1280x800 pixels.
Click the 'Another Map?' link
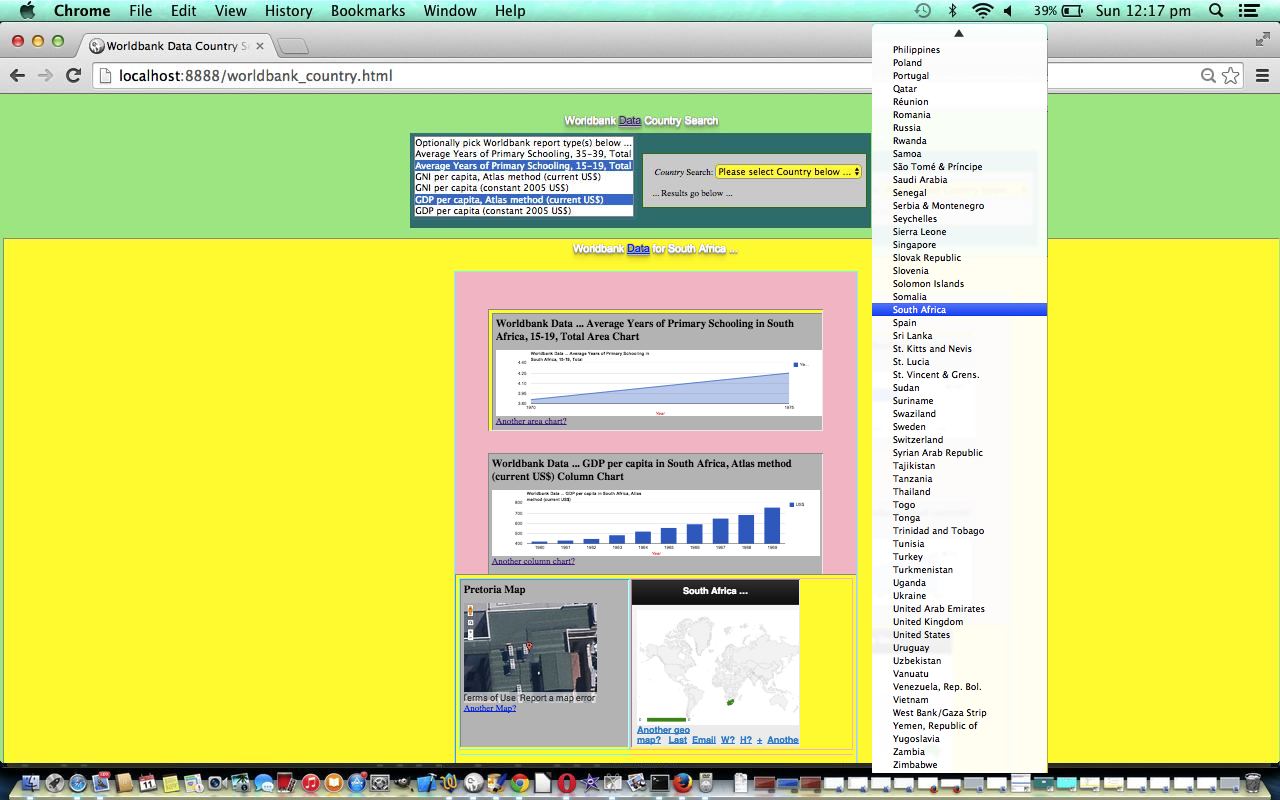490,708
